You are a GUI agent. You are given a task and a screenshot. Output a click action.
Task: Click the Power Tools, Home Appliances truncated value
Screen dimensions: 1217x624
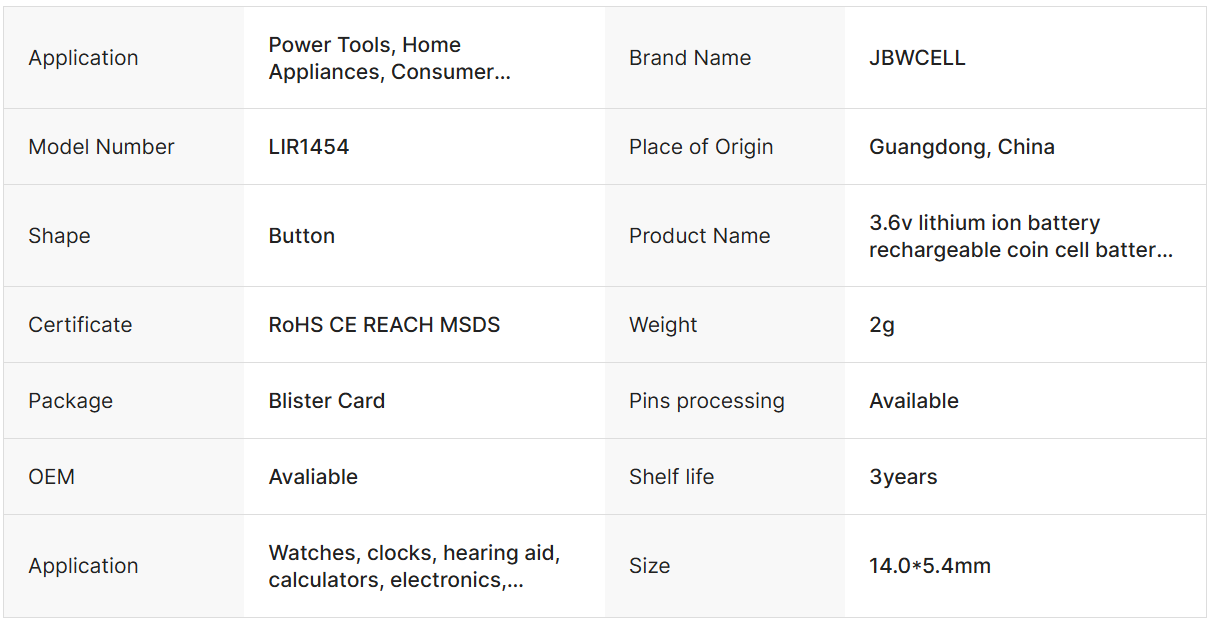[389, 58]
